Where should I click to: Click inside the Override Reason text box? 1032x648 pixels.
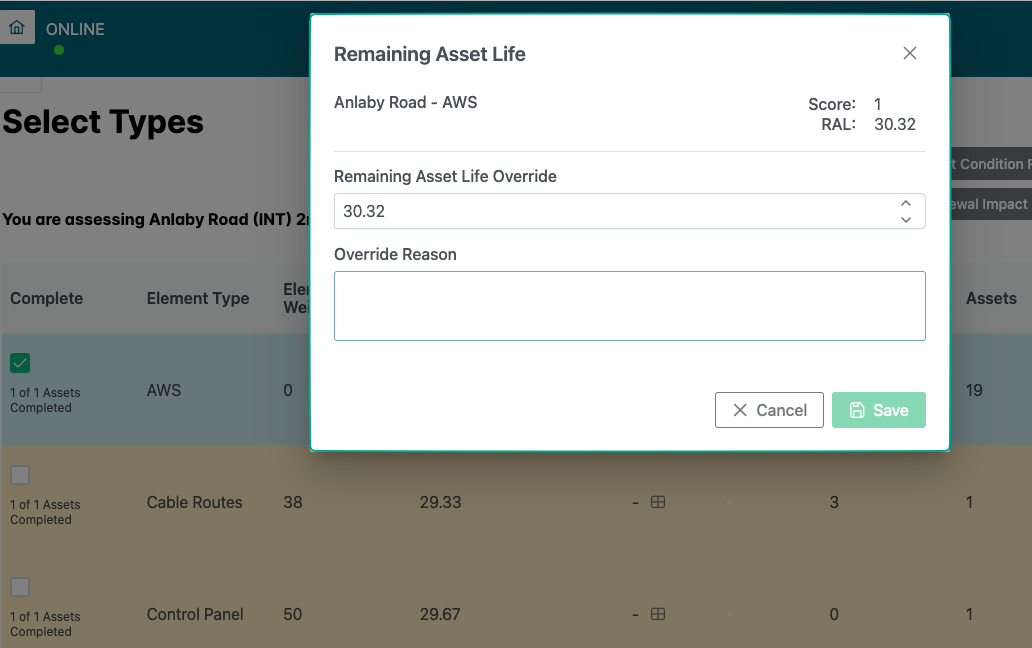coord(629,306)
